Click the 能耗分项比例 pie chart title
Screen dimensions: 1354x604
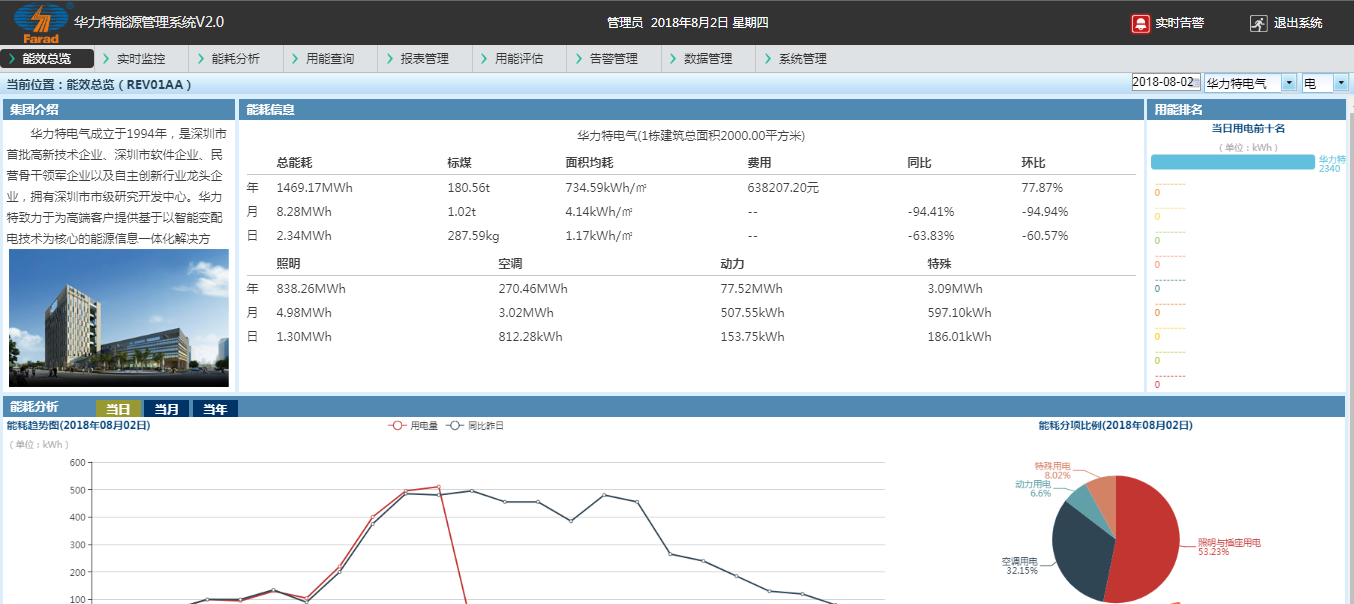point(1116,425)
